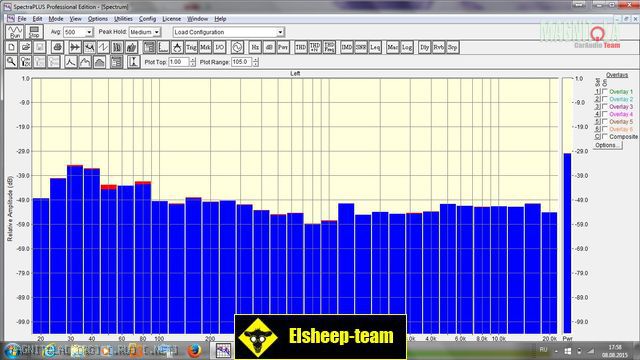Open the Trig trigger settings icon
Viewport: 640px width, 360px height.
coord(191,47)
